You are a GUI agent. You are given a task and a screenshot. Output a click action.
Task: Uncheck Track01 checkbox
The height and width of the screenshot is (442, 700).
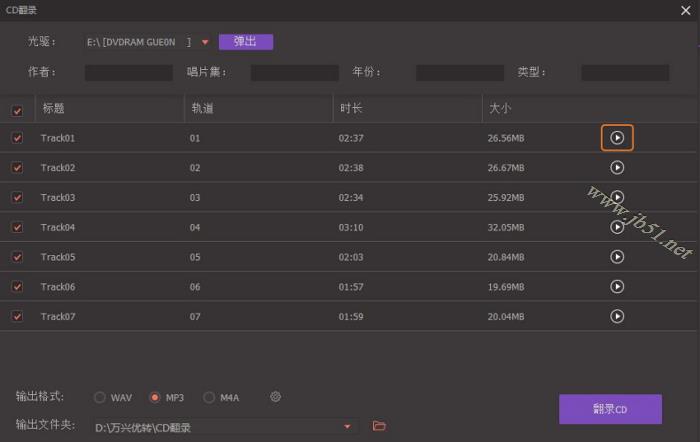pyautogui.click(x=17, y=138)
